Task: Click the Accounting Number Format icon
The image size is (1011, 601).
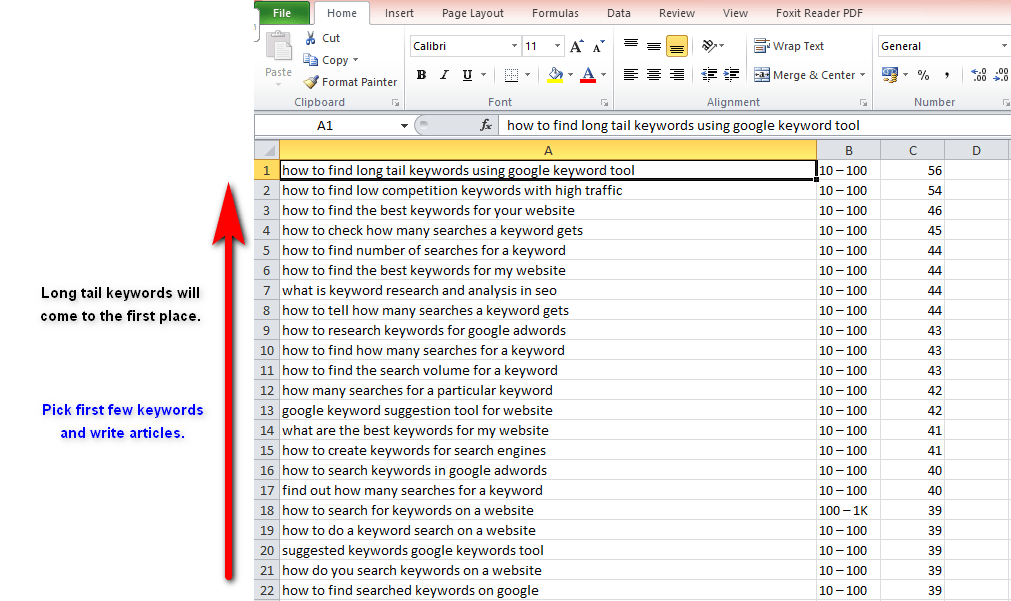Action: 890,75
